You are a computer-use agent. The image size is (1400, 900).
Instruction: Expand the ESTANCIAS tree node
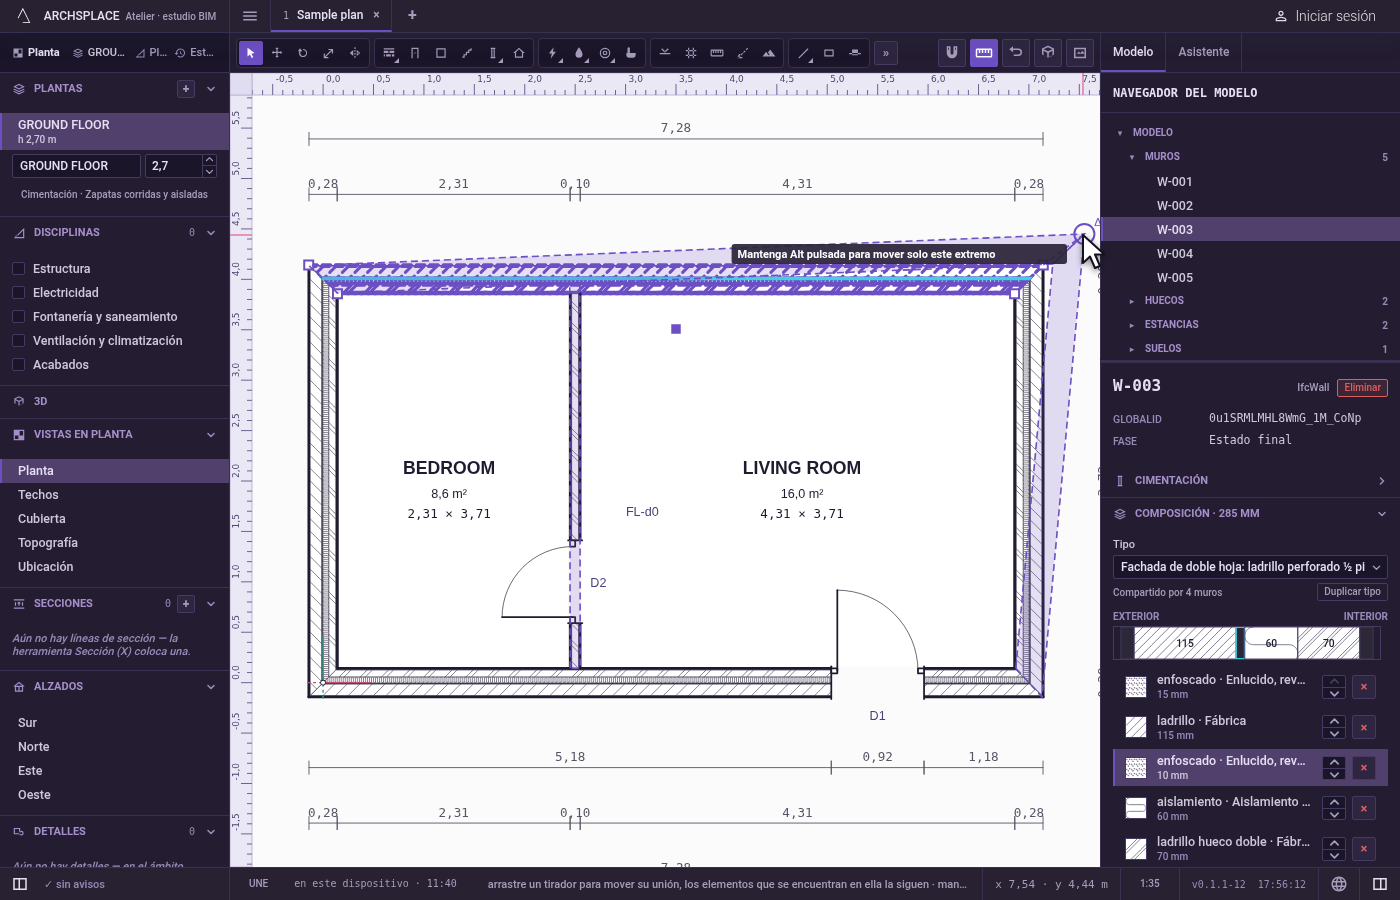coord(1132,325)
